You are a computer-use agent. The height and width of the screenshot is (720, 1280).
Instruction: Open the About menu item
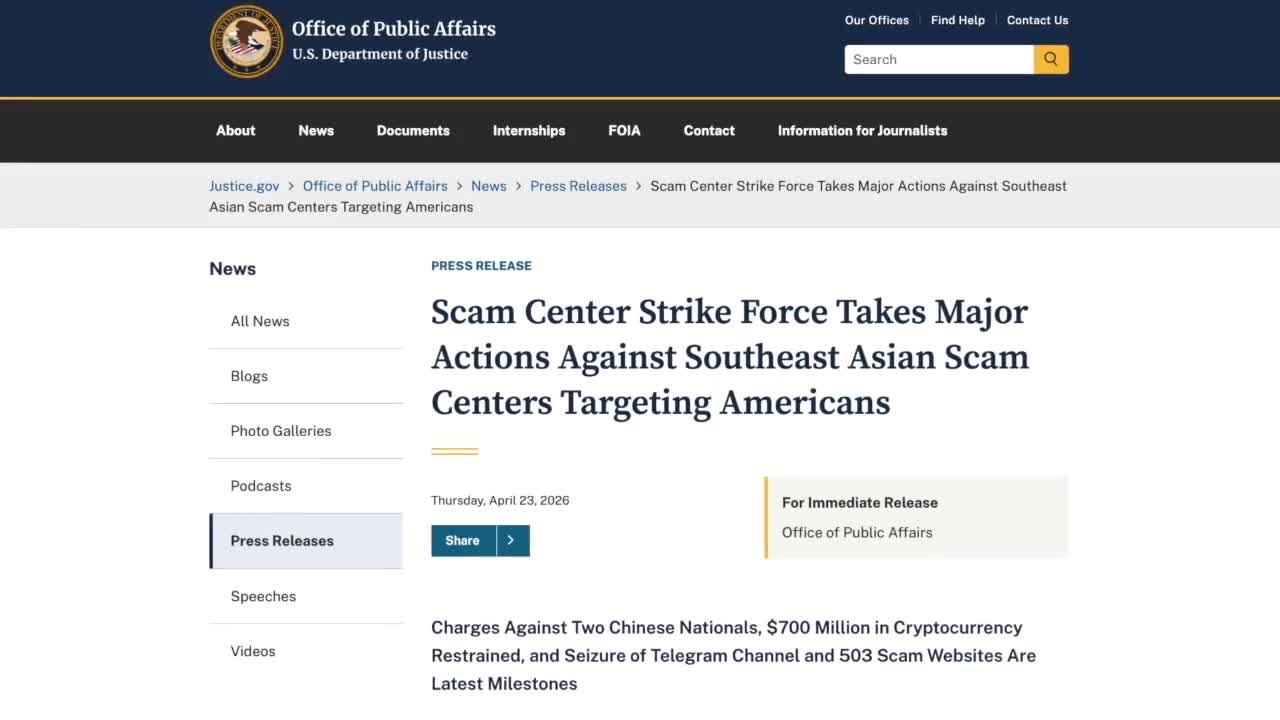[236, 130]
